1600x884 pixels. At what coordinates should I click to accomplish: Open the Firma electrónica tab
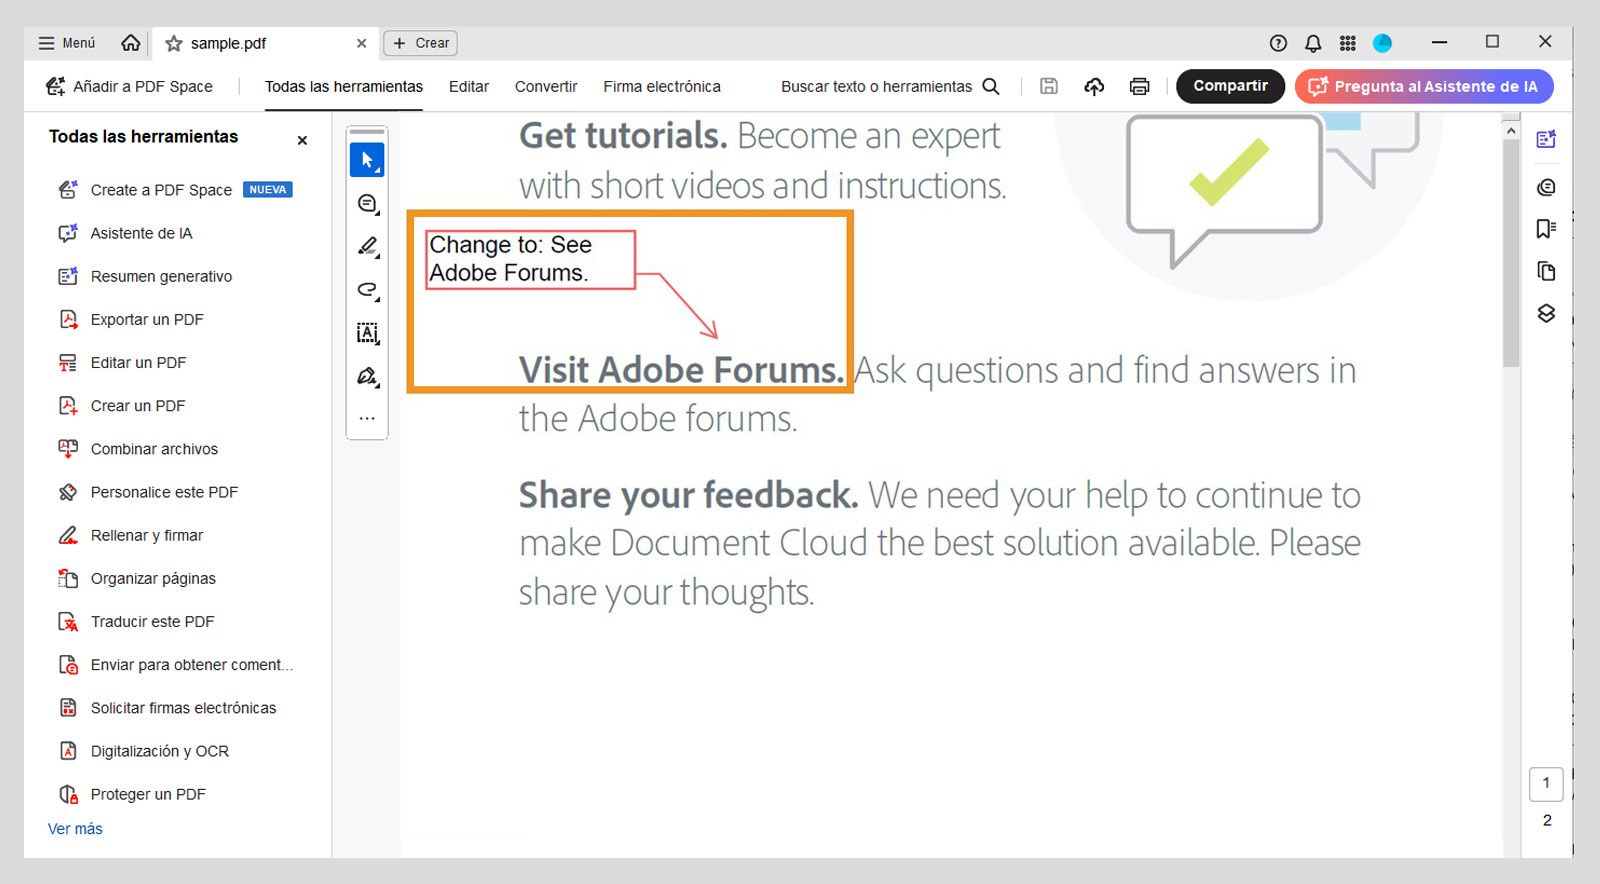(x=661, y=87)
